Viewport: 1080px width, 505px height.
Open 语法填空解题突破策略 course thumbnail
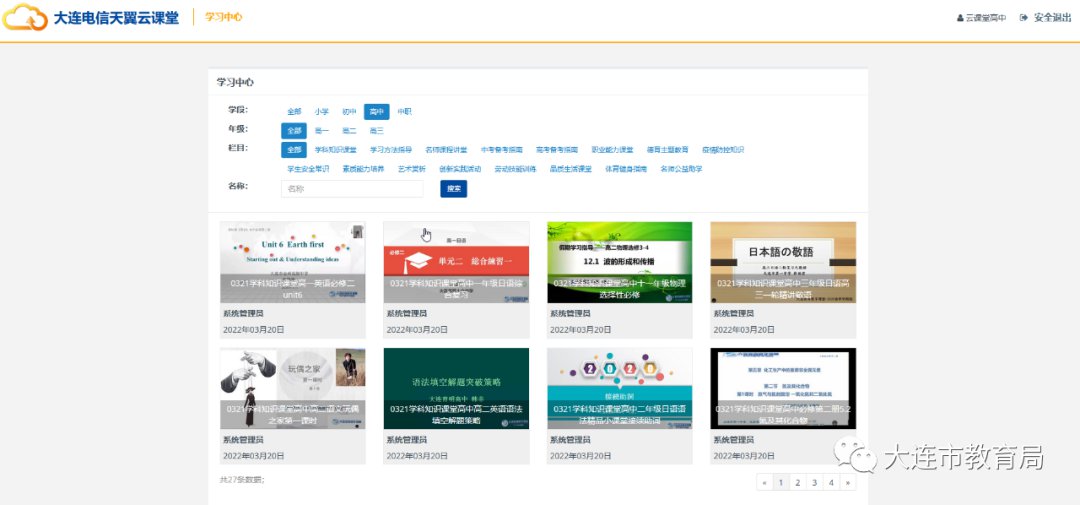coord(456,388)
